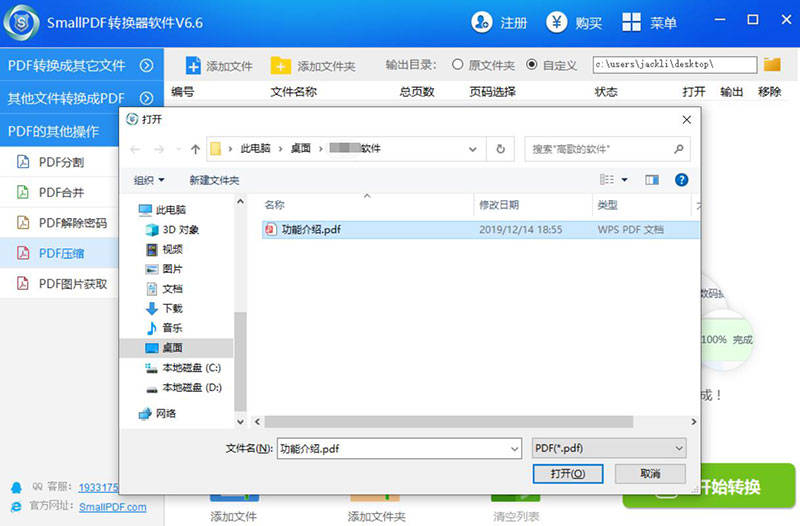800x526 pixels.
Task: Open the 组织 dropdown menu
Action: coord(149,180)
